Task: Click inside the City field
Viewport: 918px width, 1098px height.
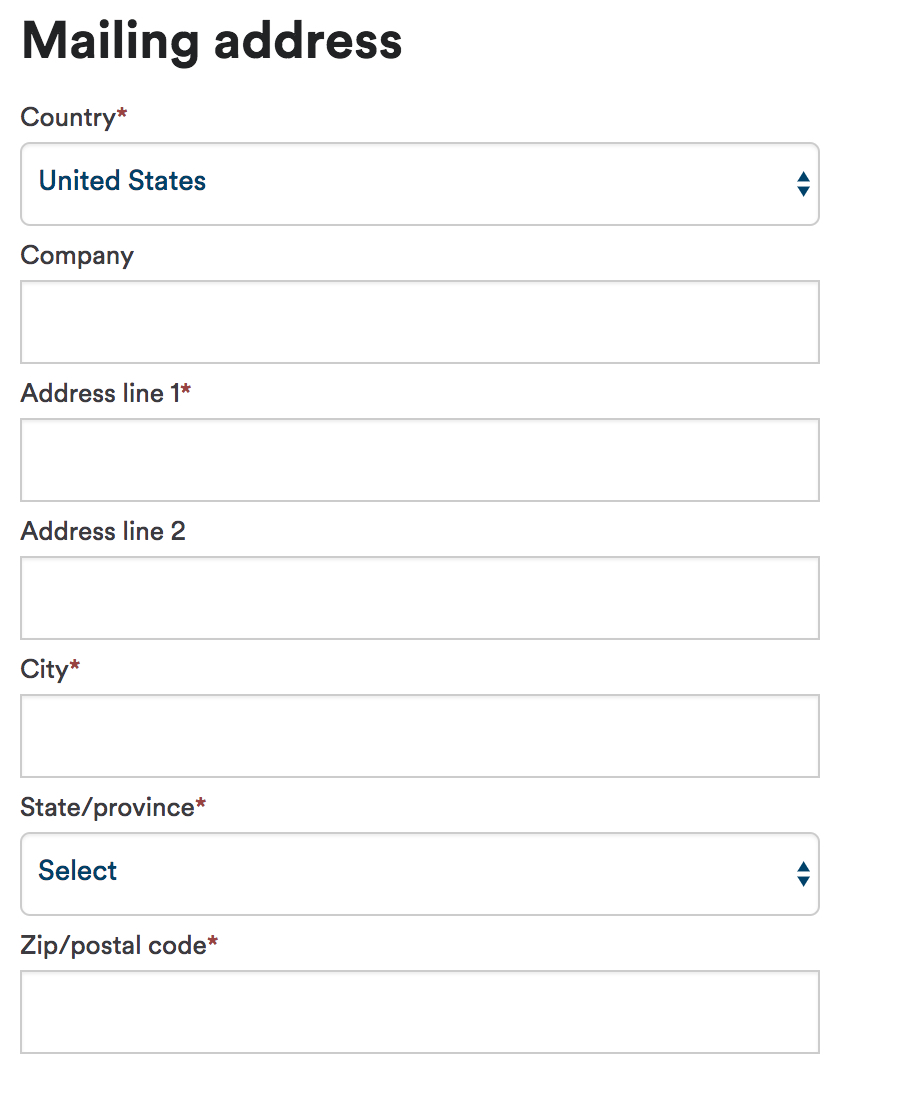Action: [419, 736]
